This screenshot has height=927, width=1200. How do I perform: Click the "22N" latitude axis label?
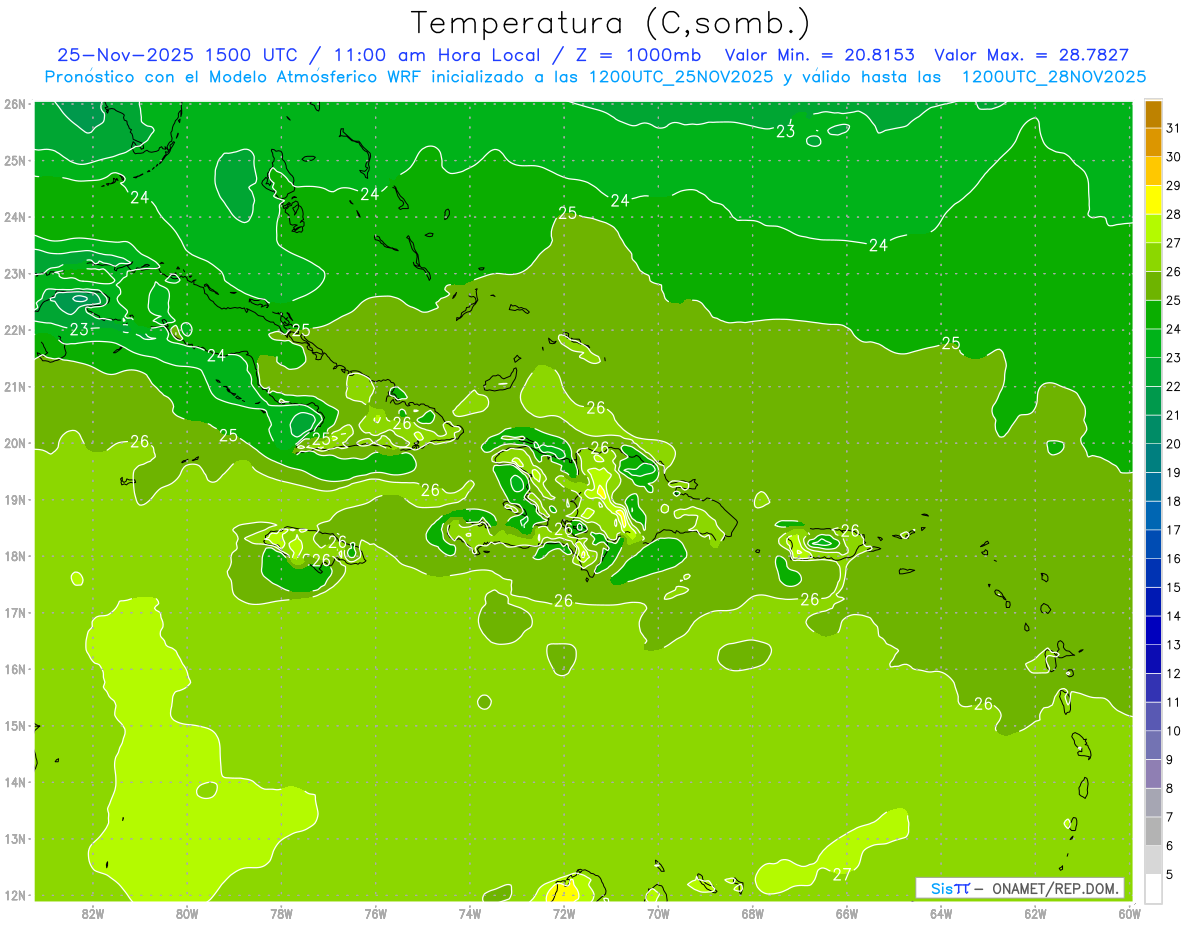click(x=14, y=330)
